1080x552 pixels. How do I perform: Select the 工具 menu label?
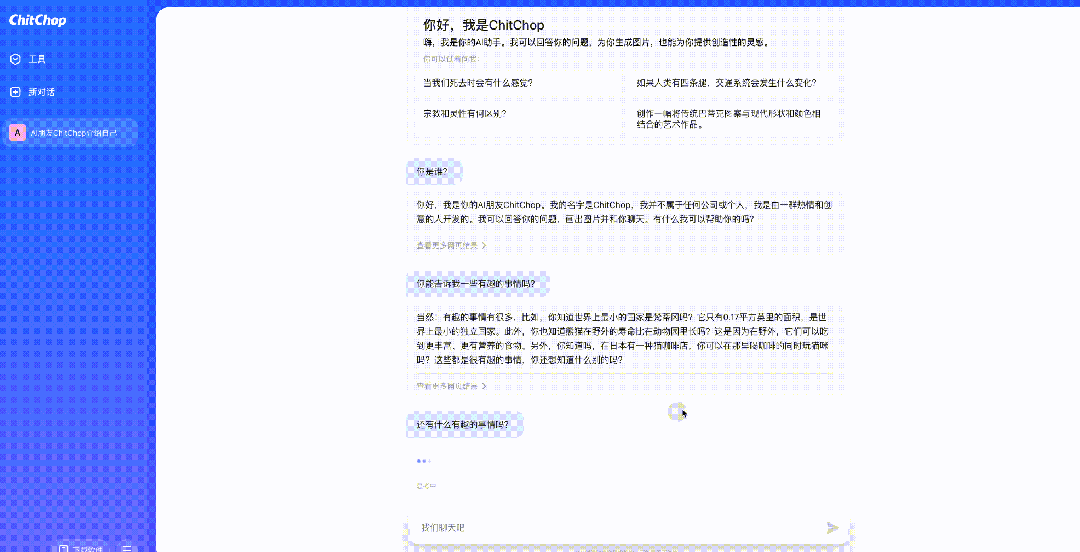click(x=37, y=59)
